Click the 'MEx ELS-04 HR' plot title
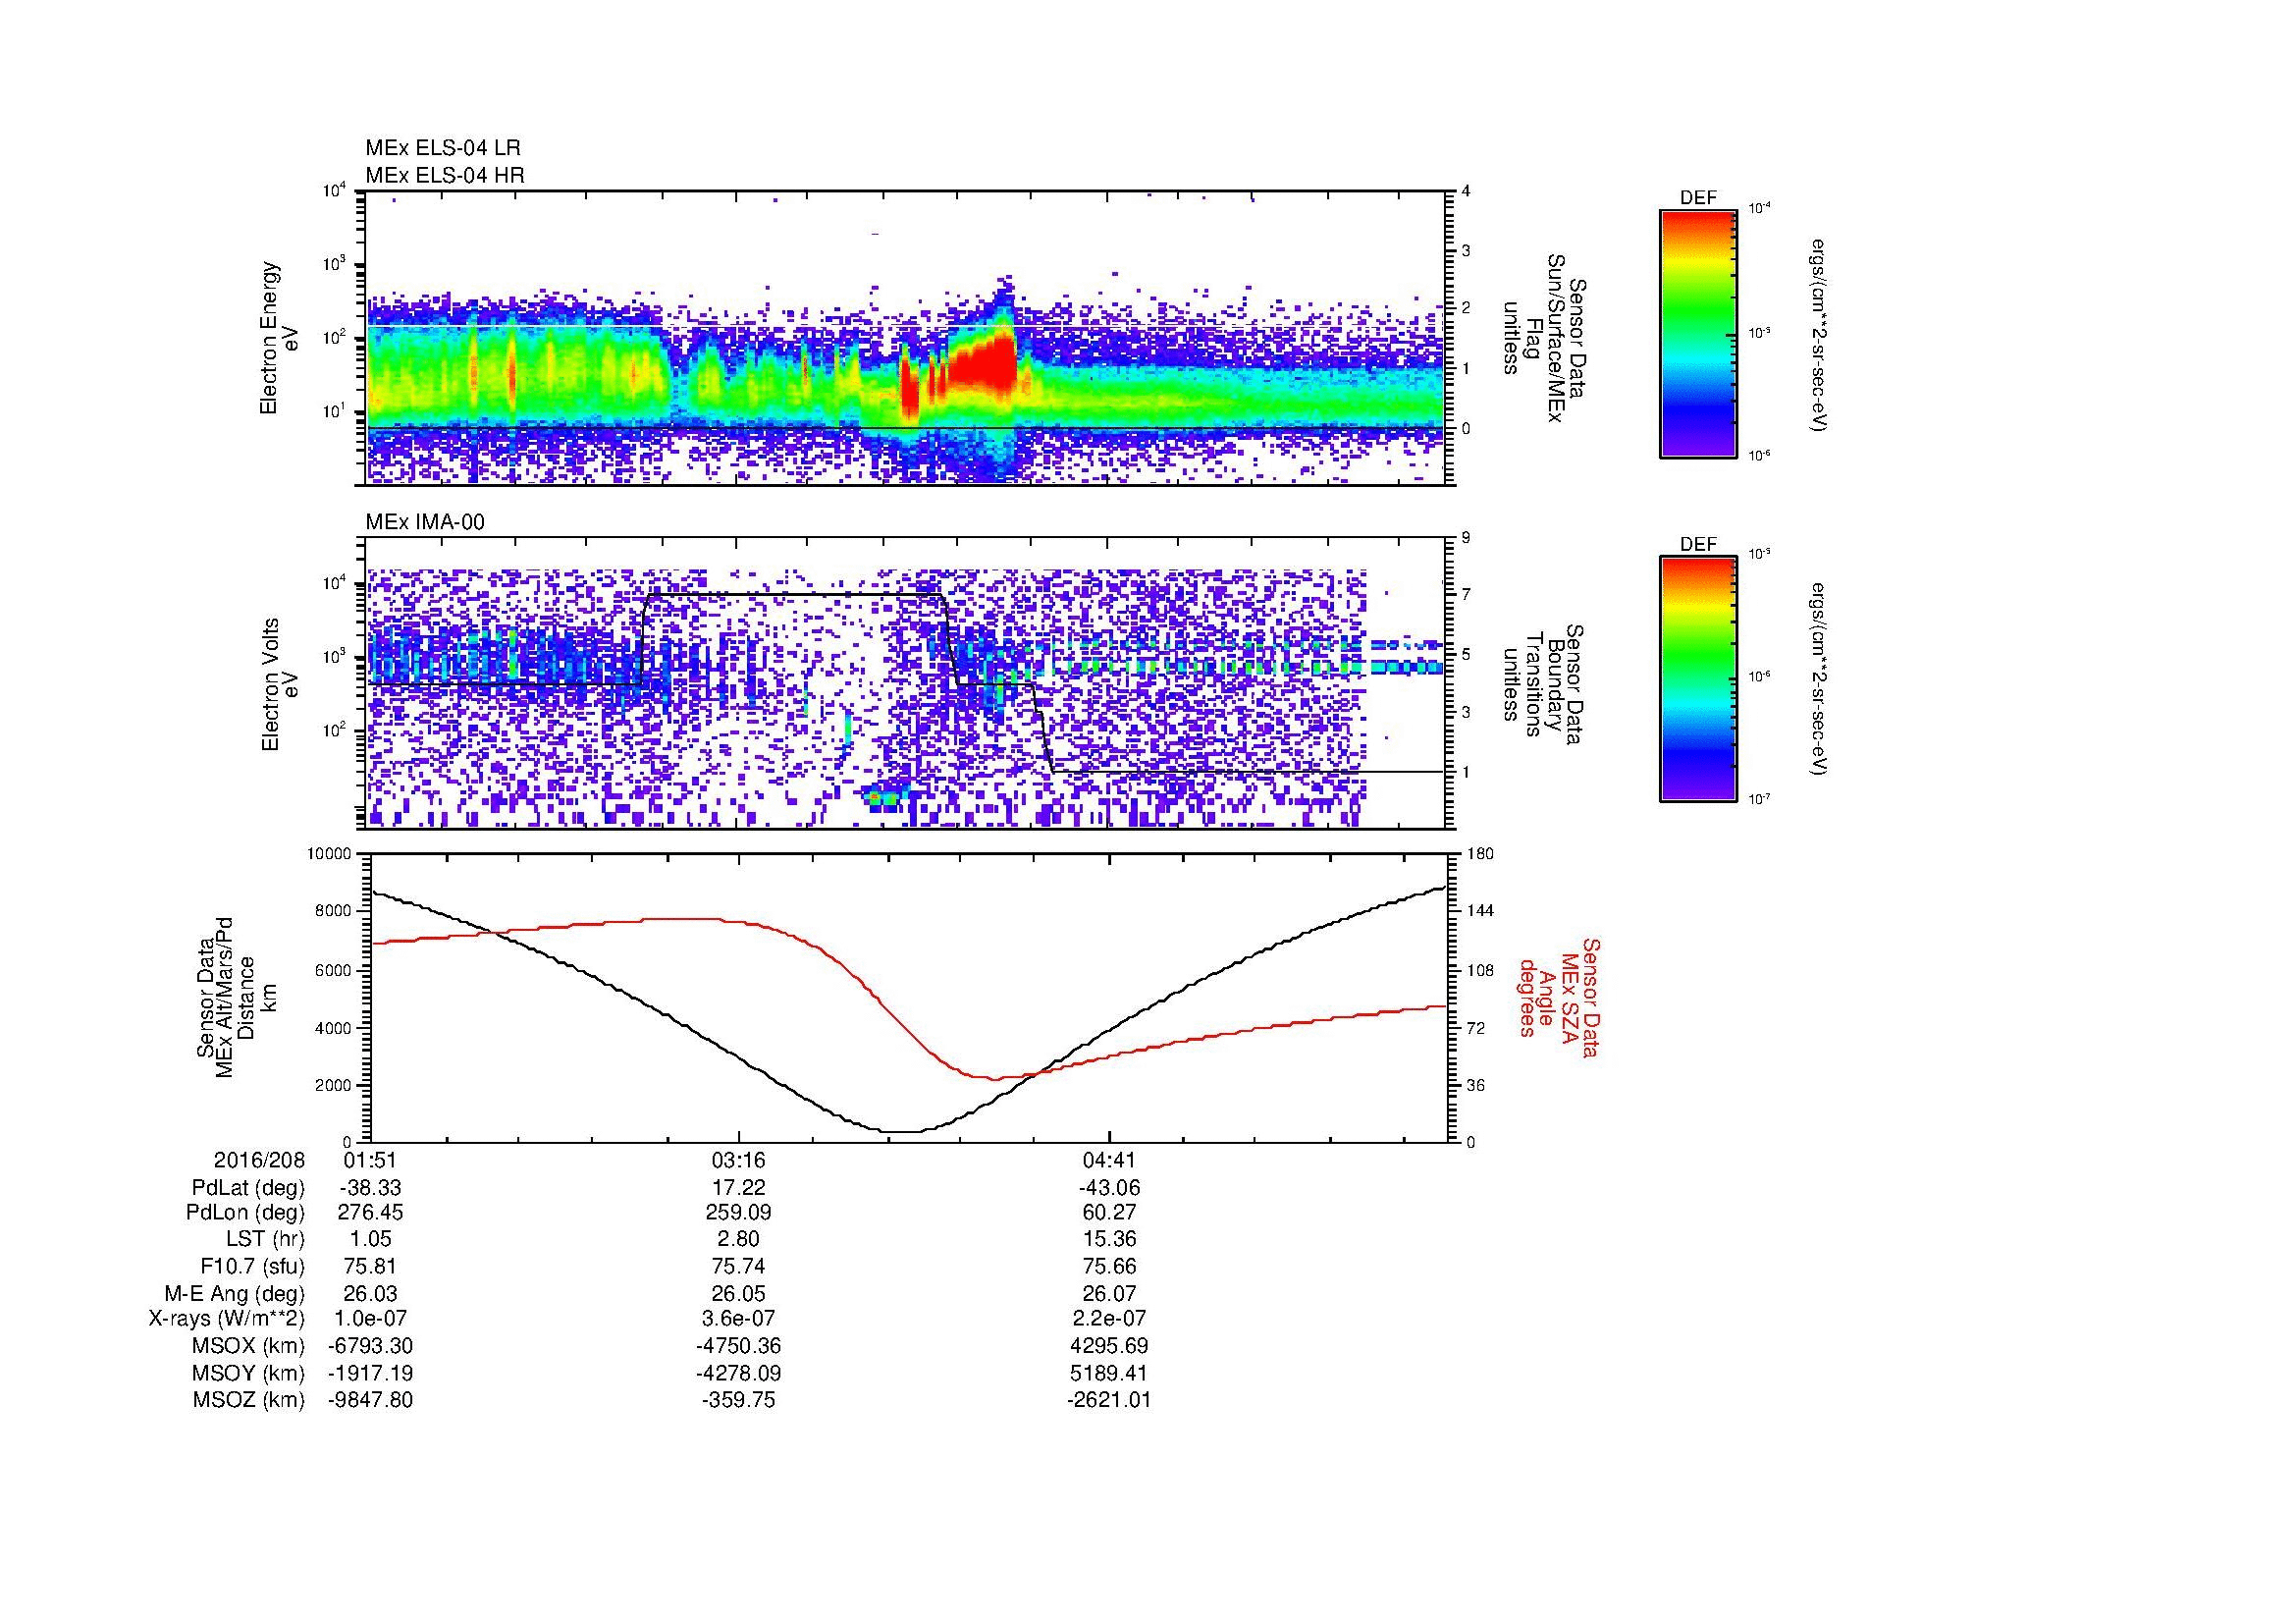The width and height of the screenshot is (2296, 1623). pos(445,175)
